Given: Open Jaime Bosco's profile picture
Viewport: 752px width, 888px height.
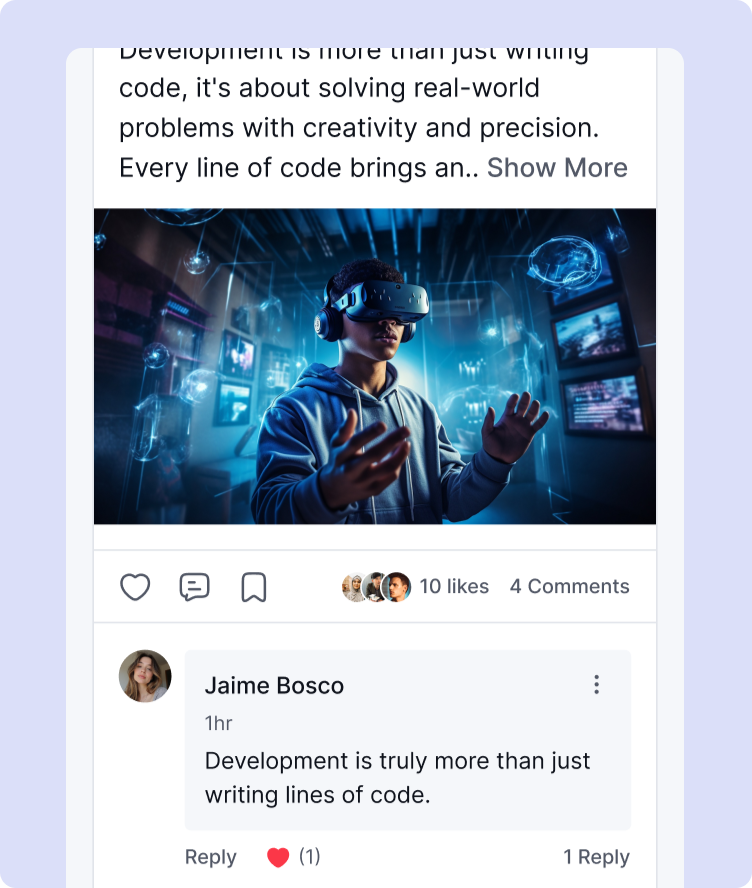Looking at the screenshot, I should (x=145, y=676).
